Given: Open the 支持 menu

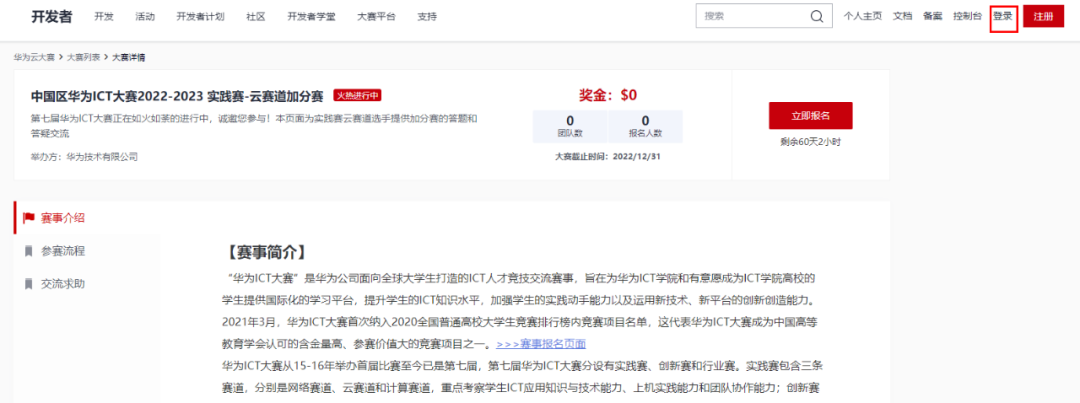Looking at the screenshot, I should coord(427,17).
